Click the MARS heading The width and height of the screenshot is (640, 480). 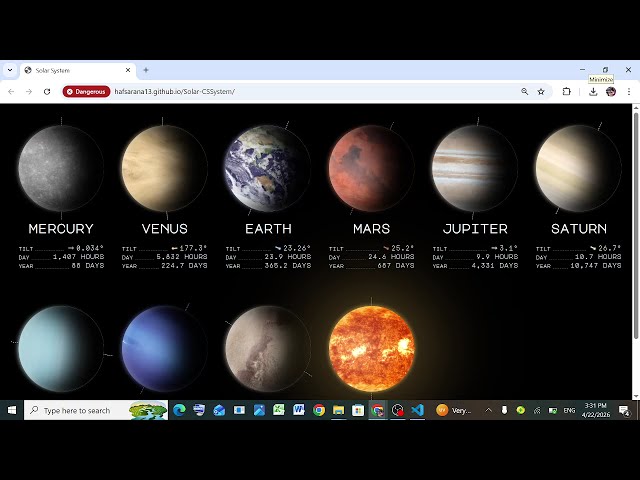click(371, 229)
